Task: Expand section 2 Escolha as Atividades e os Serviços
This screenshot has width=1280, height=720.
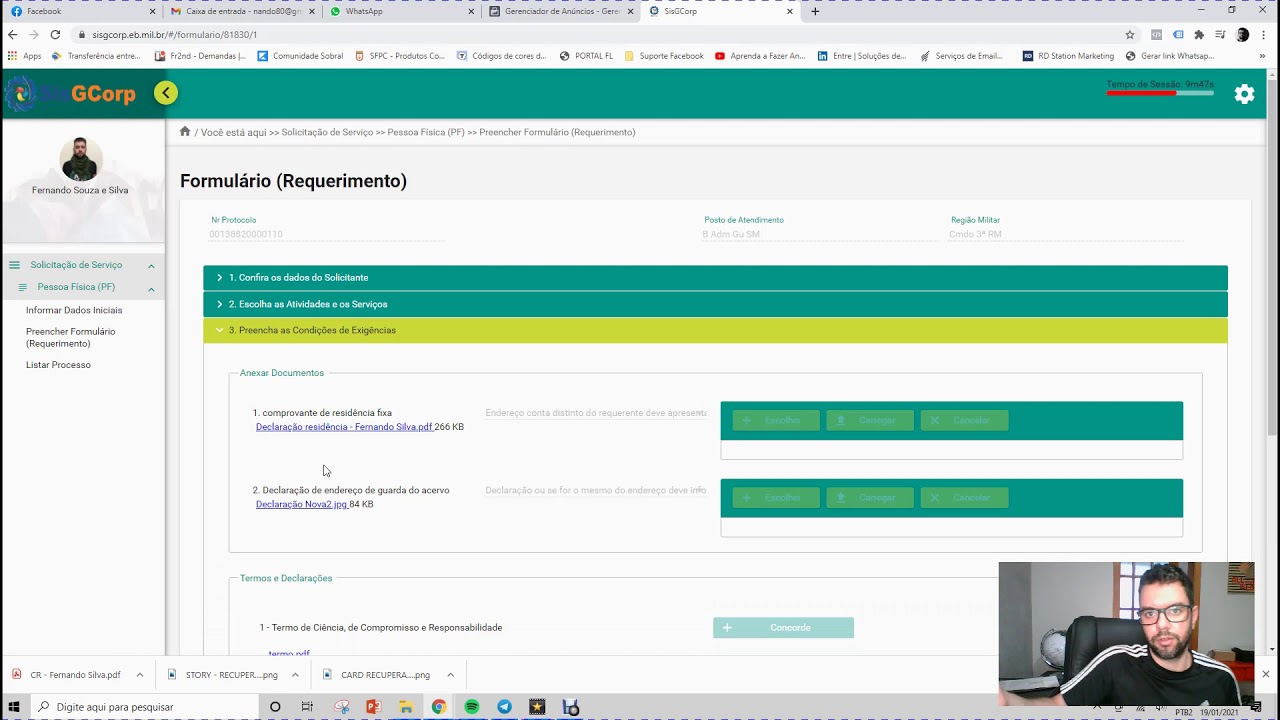Action: [x=715, y=304]
